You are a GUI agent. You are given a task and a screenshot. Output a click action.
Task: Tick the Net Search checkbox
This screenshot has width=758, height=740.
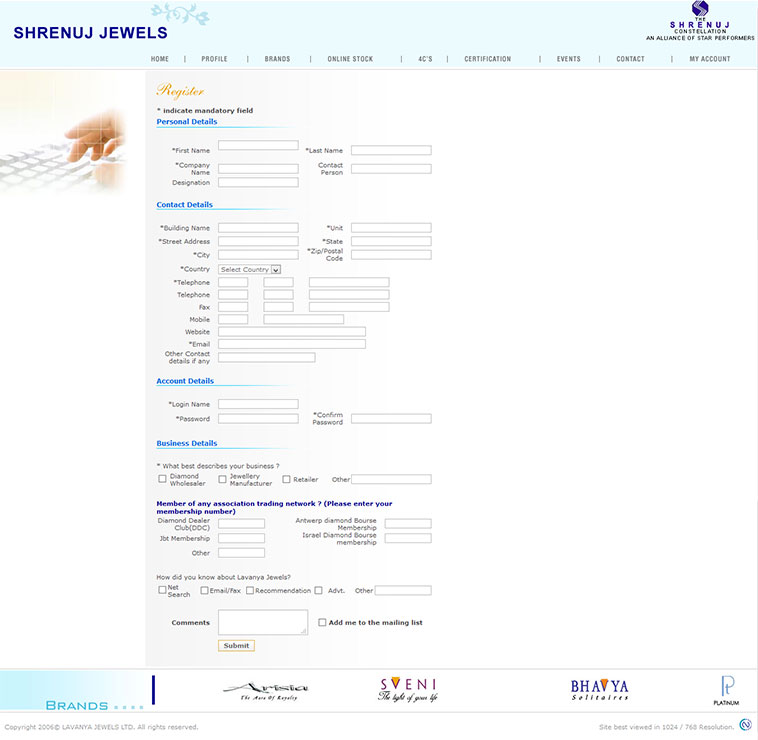click(x=162, y=590)
